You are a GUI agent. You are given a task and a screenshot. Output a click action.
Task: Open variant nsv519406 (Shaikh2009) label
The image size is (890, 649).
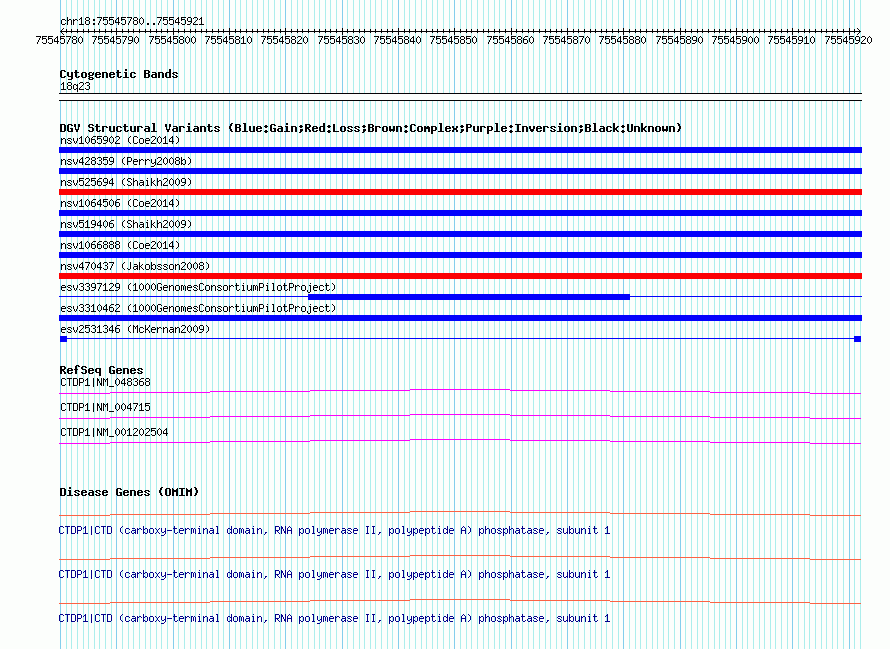click(126, 224)
